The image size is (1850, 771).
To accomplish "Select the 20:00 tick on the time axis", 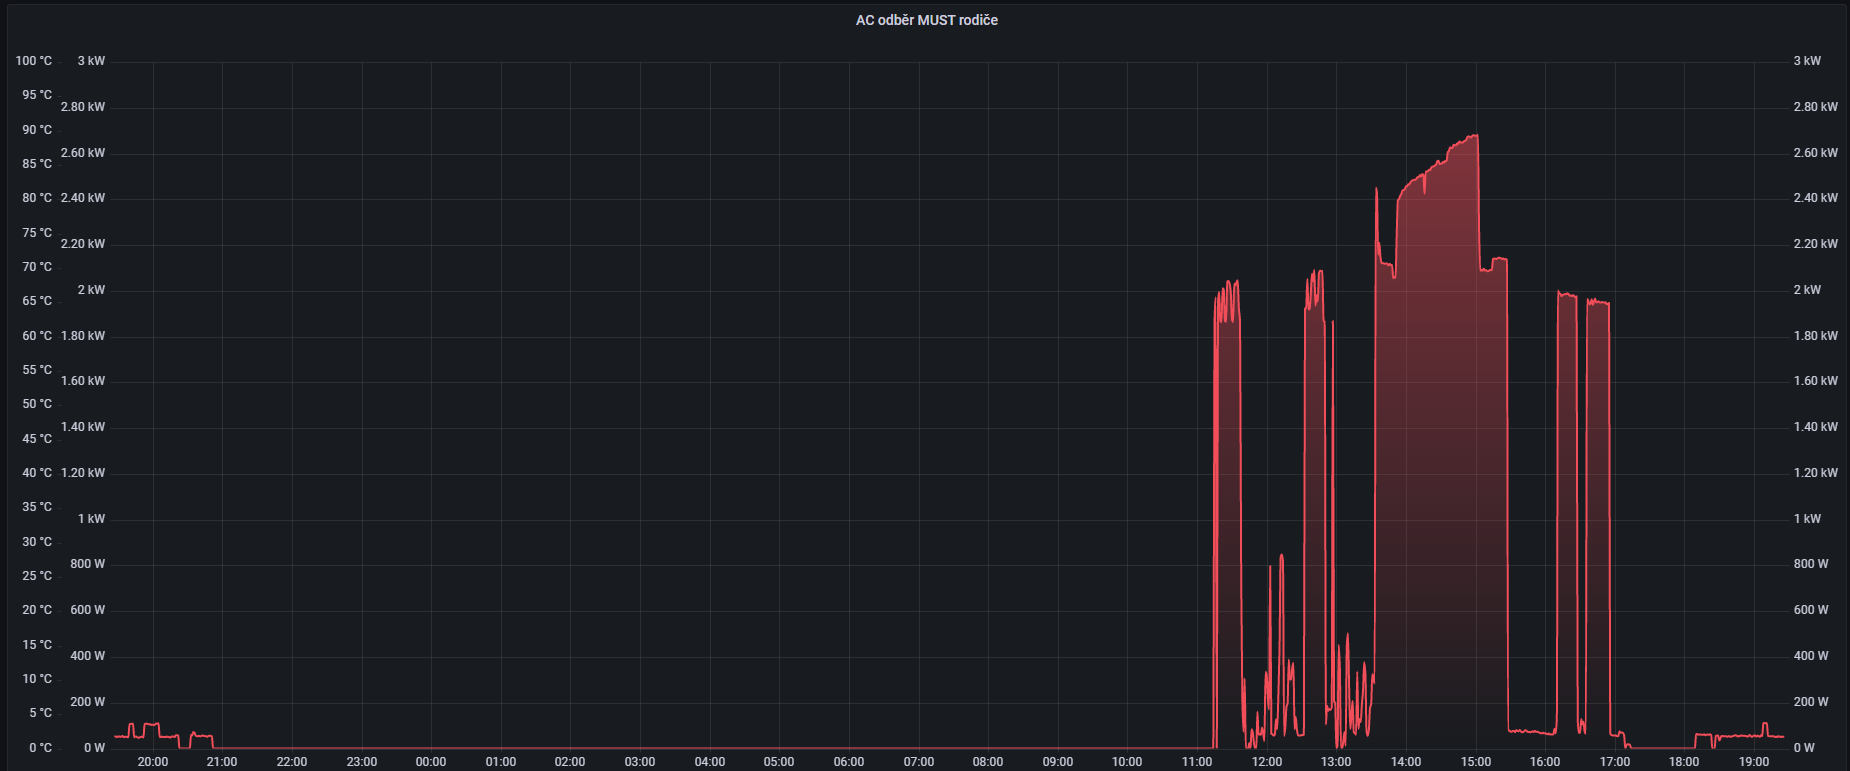I will (x=152, y=762).
